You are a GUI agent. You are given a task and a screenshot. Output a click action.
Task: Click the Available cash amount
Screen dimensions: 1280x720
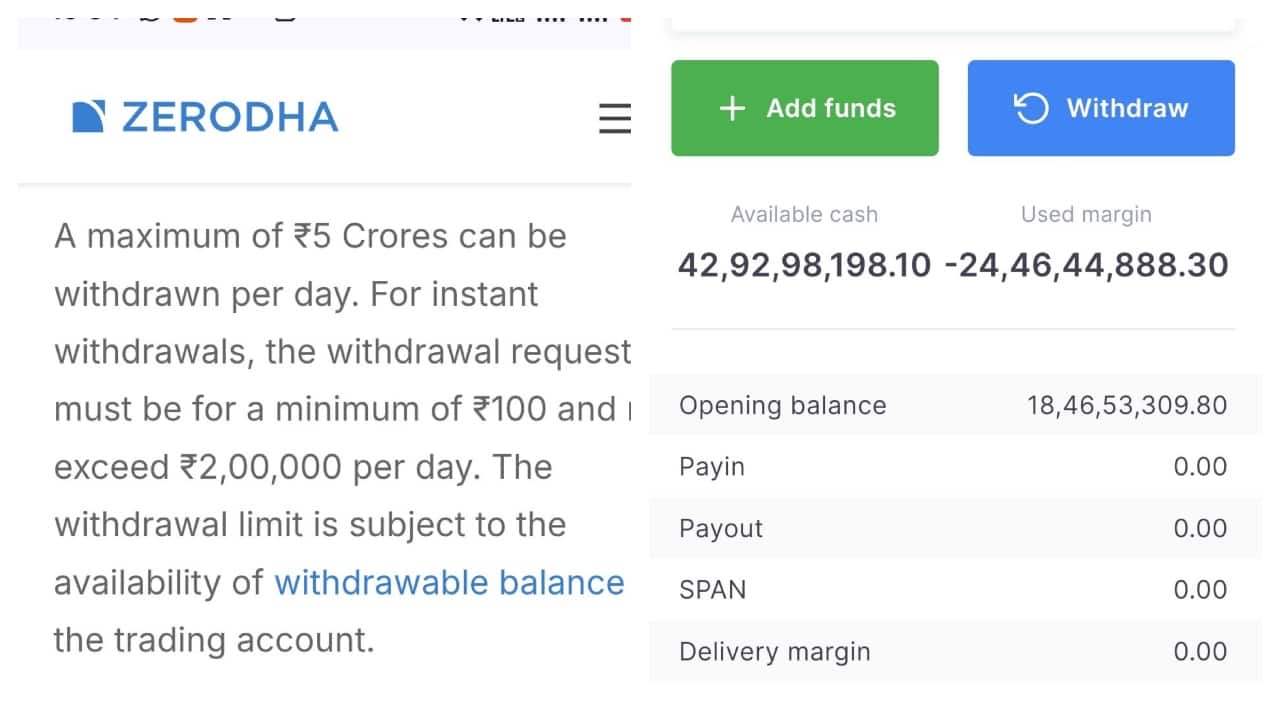804,265
